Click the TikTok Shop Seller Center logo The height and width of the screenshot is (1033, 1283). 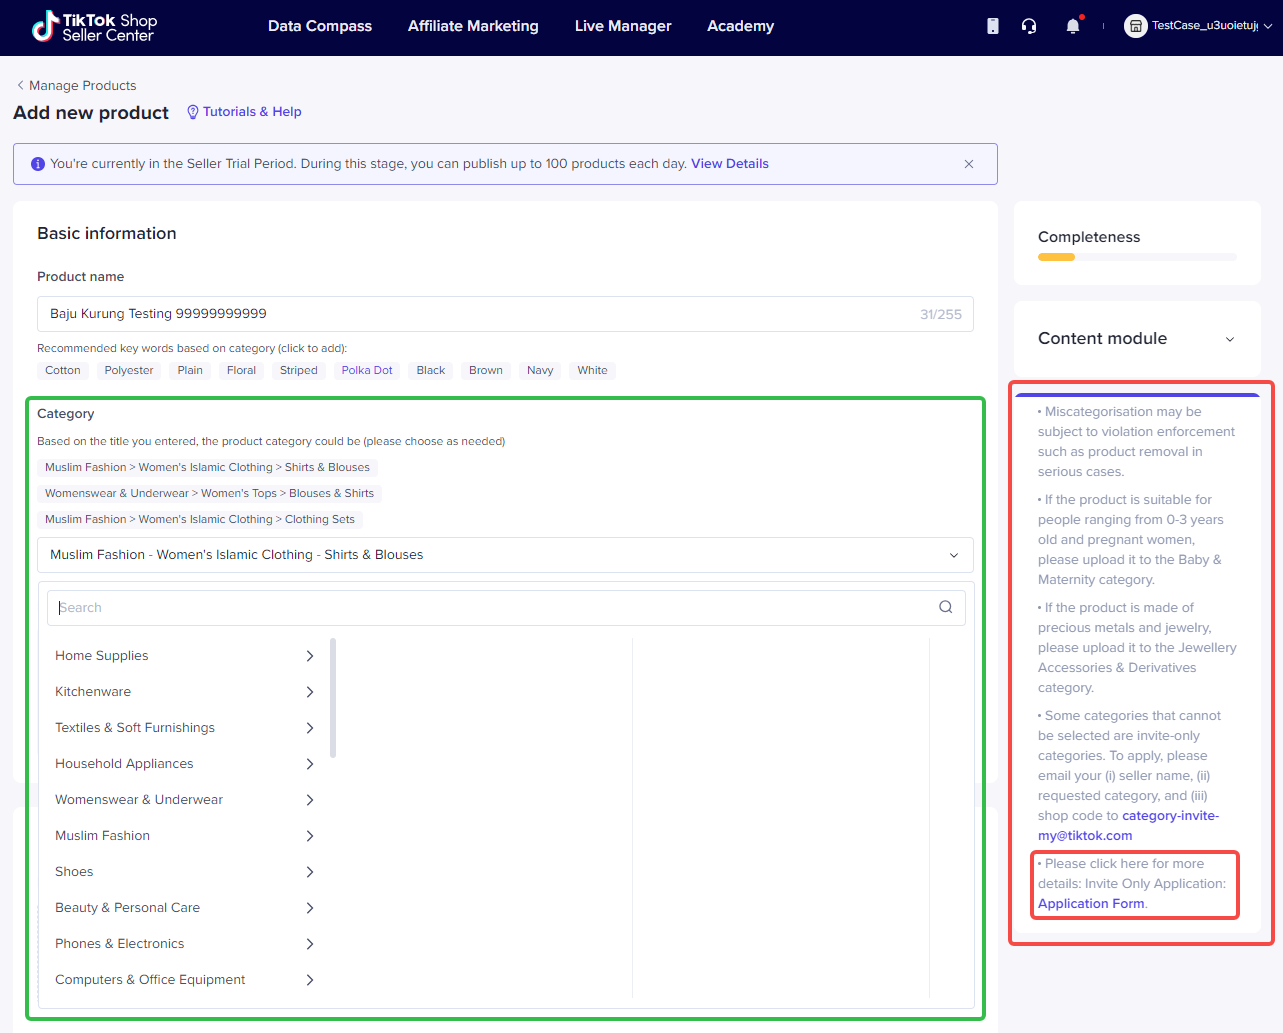pos(94,27)
